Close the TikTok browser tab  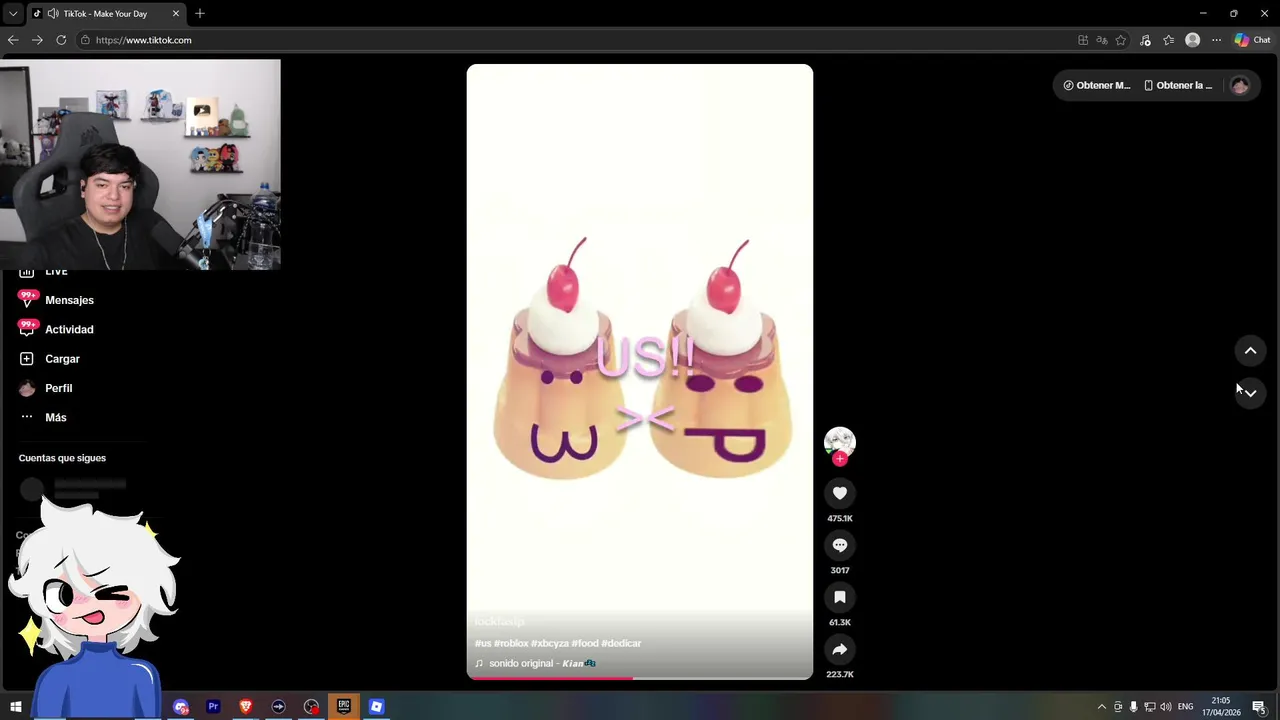point(176,14)
